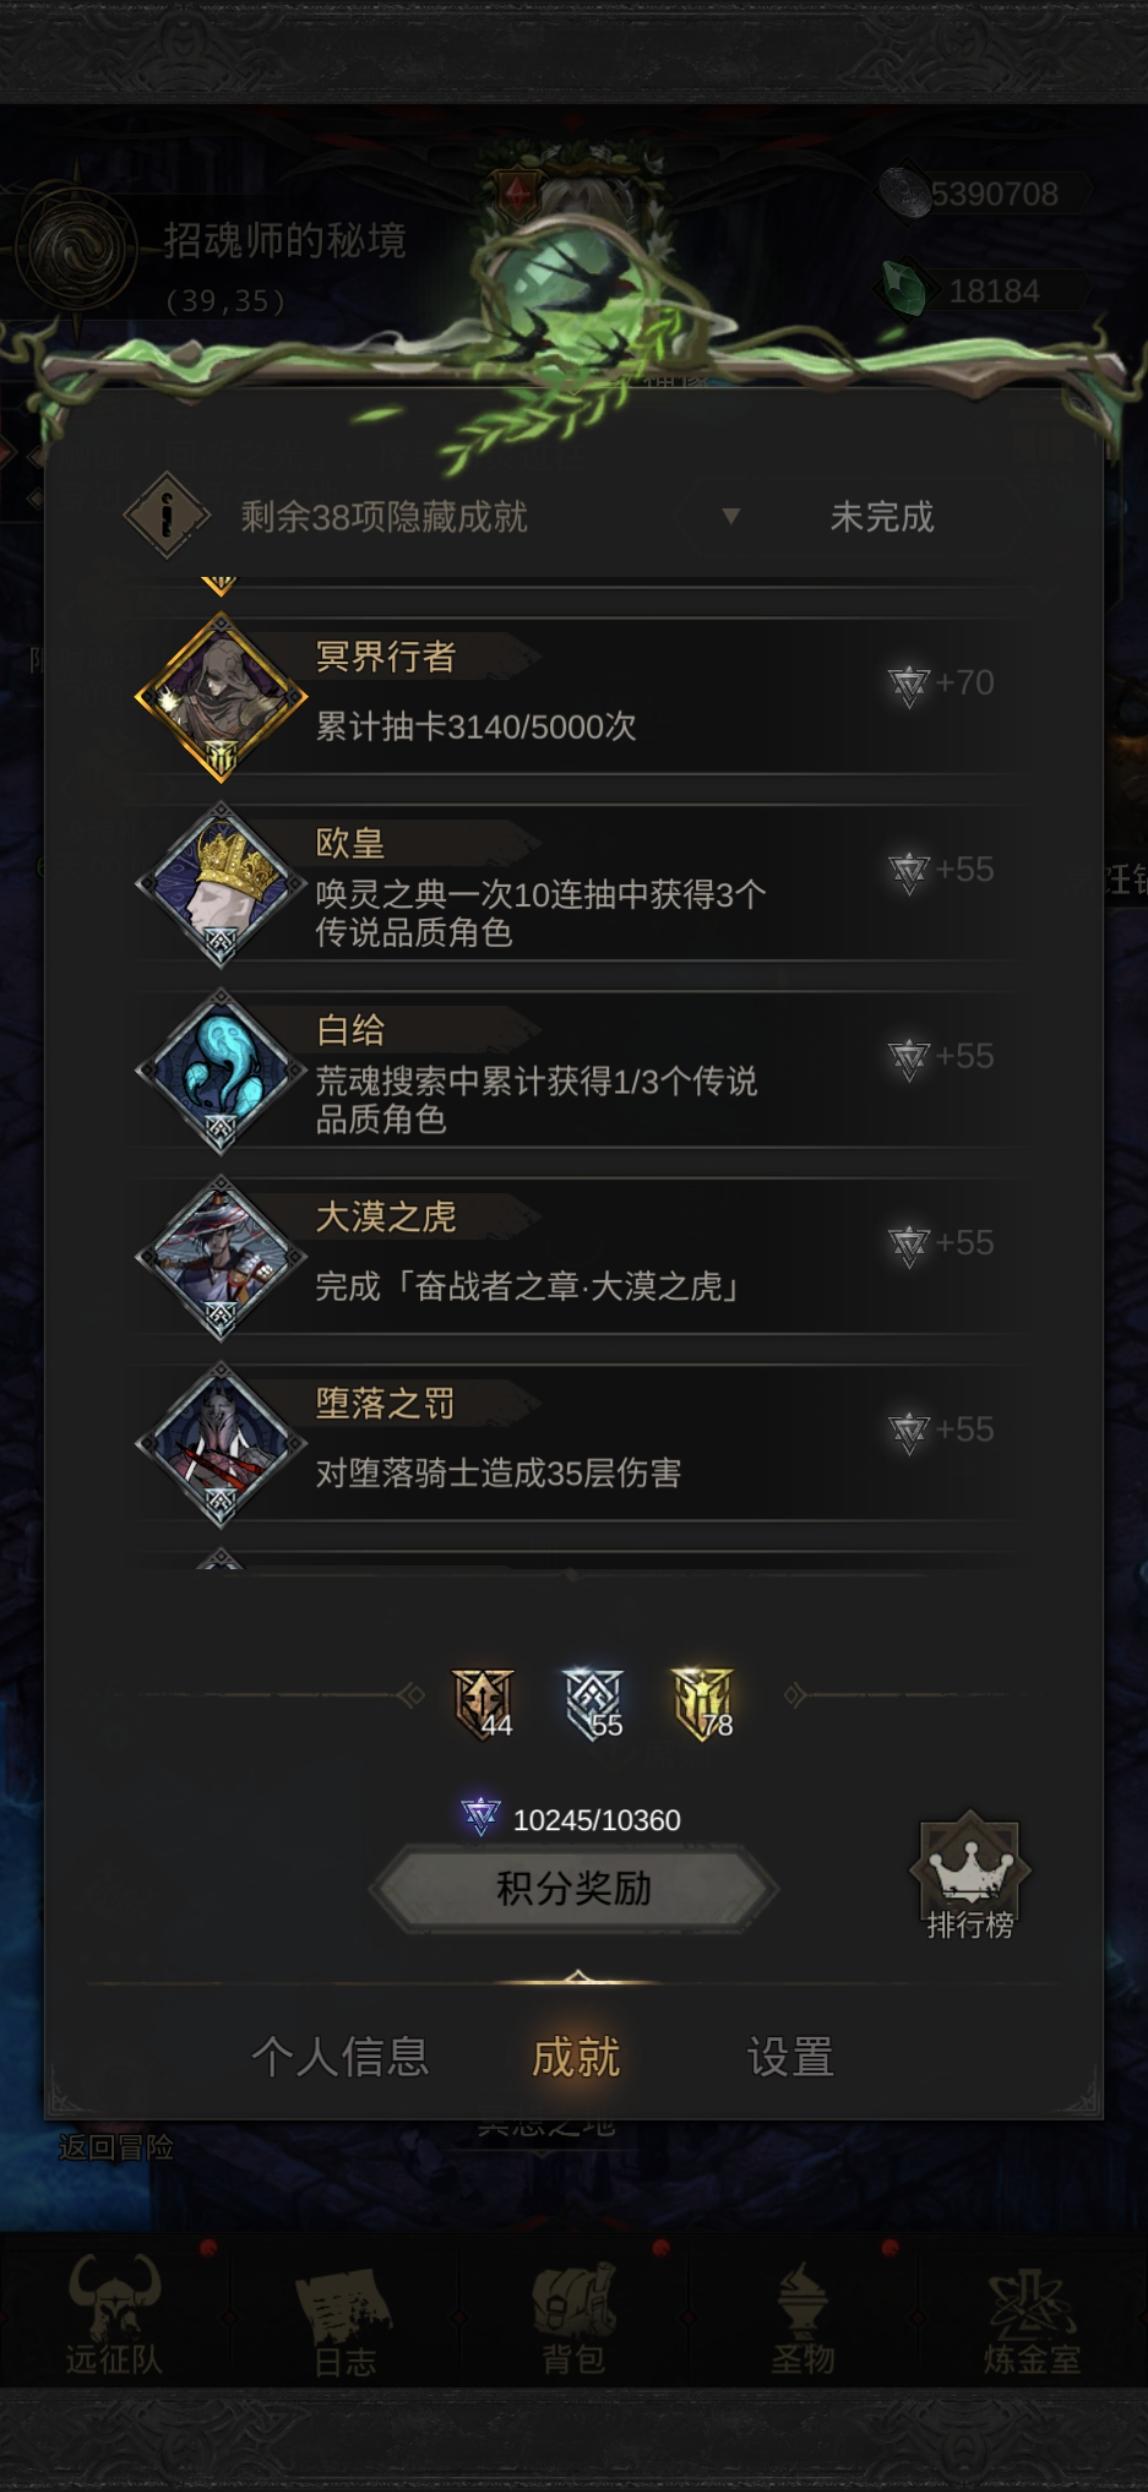Filter by gold badge showing 78

pos(704,1704)
